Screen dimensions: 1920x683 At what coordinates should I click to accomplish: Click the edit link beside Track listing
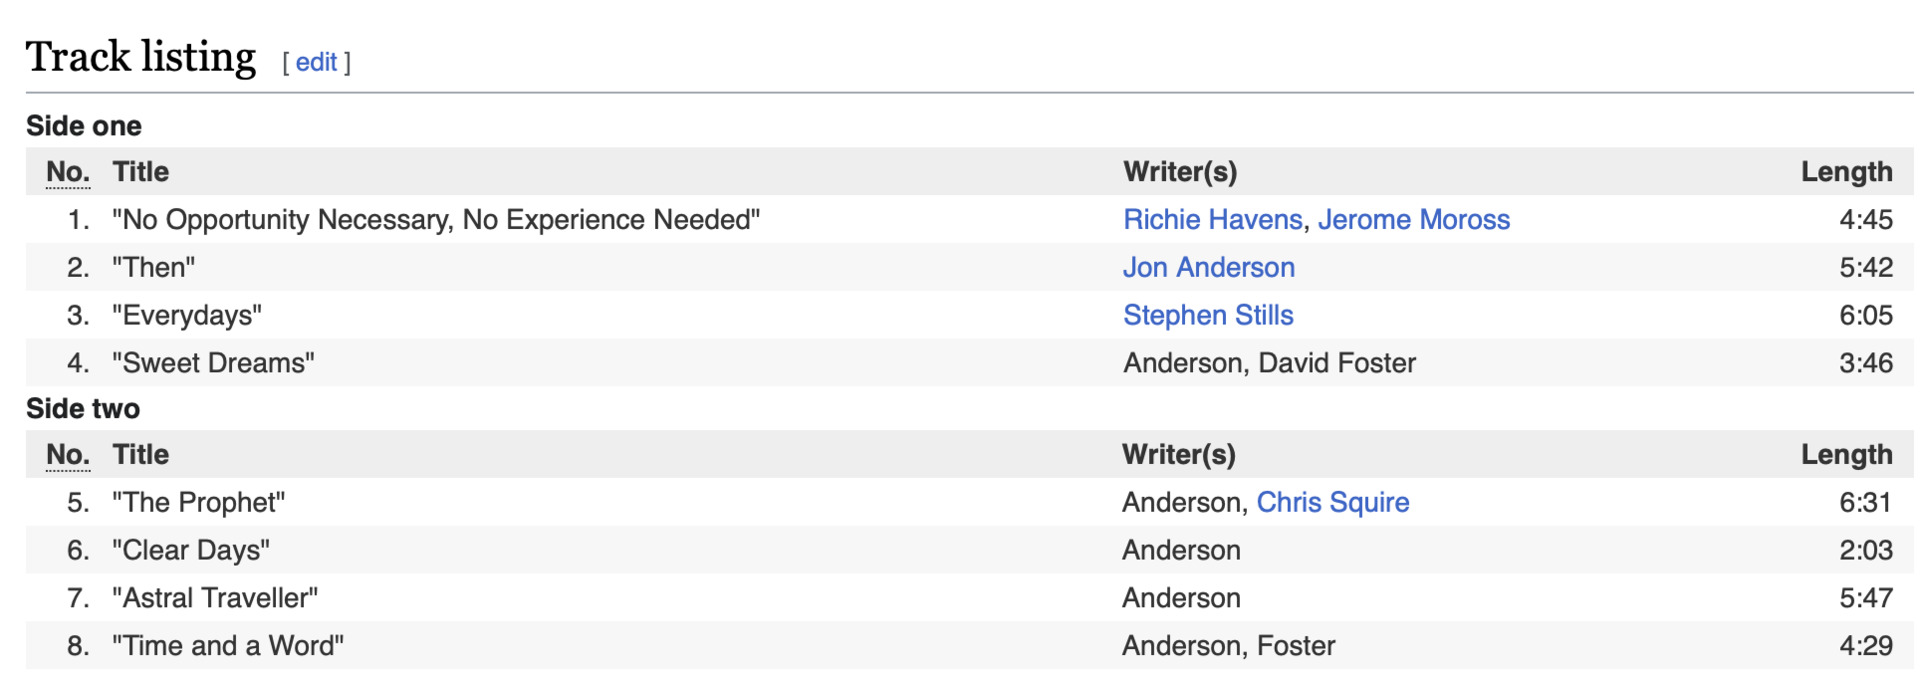click(316, 62)
